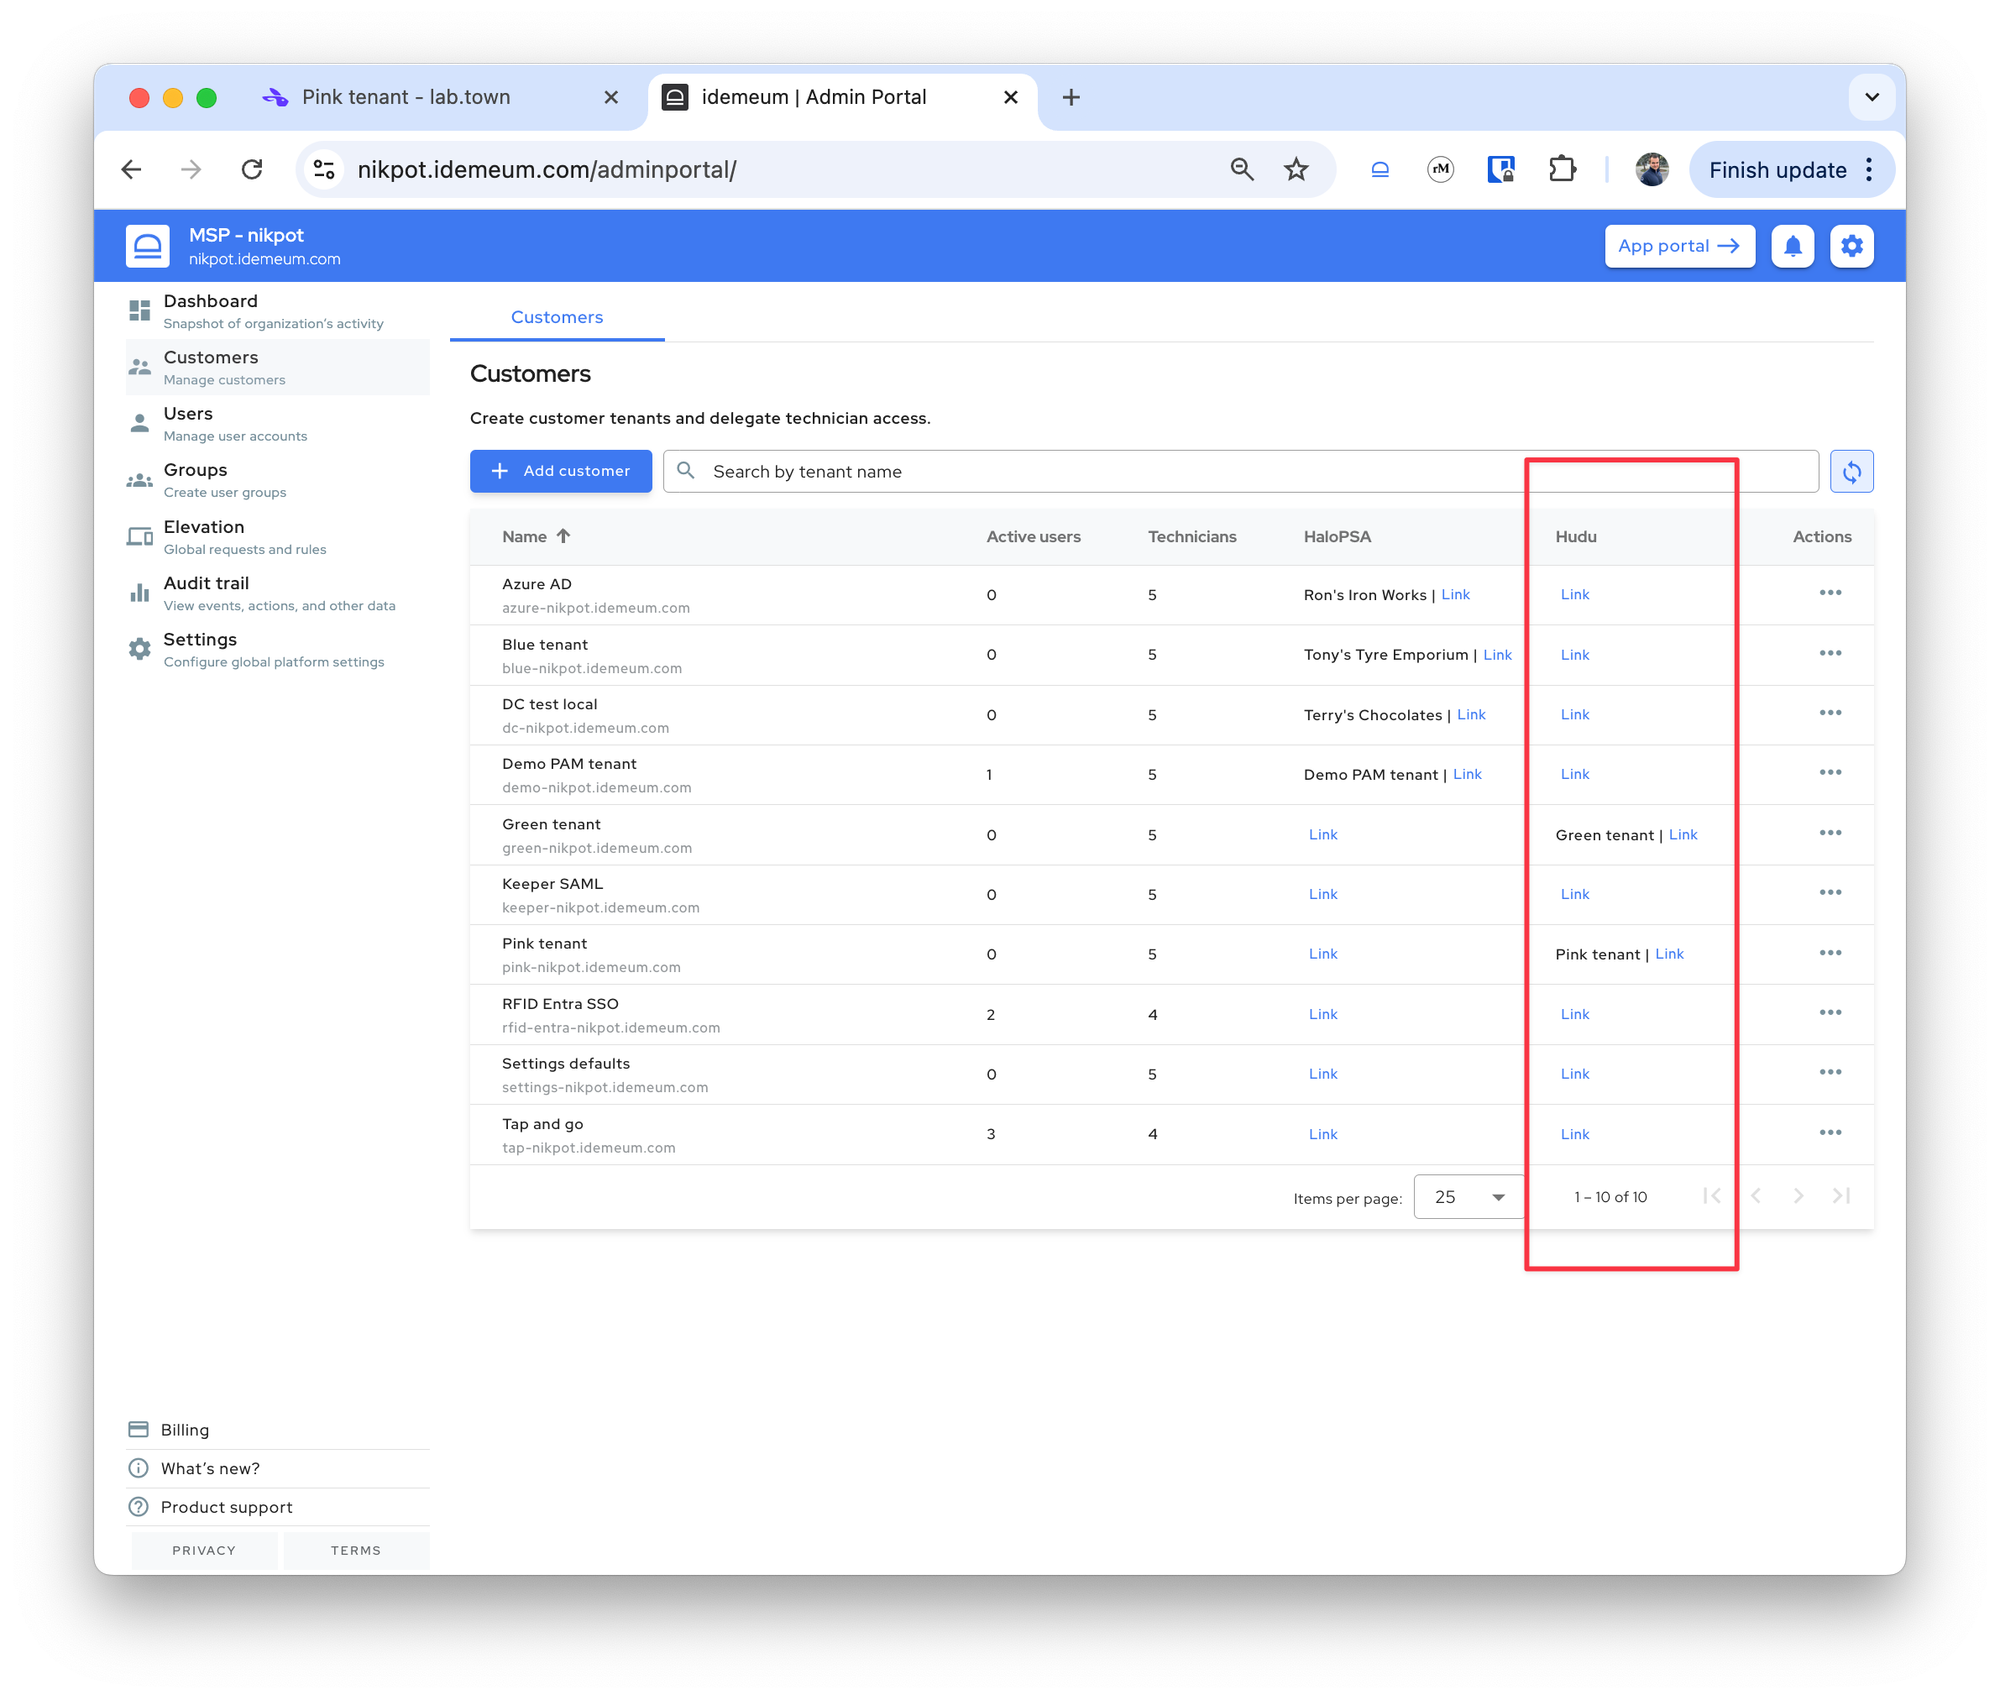Reload the page using browser refresh

point(252,169)
